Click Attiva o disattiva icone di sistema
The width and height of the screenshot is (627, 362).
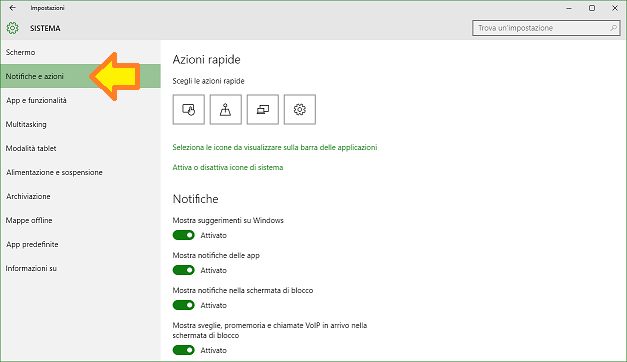click(x=228, y=167)
